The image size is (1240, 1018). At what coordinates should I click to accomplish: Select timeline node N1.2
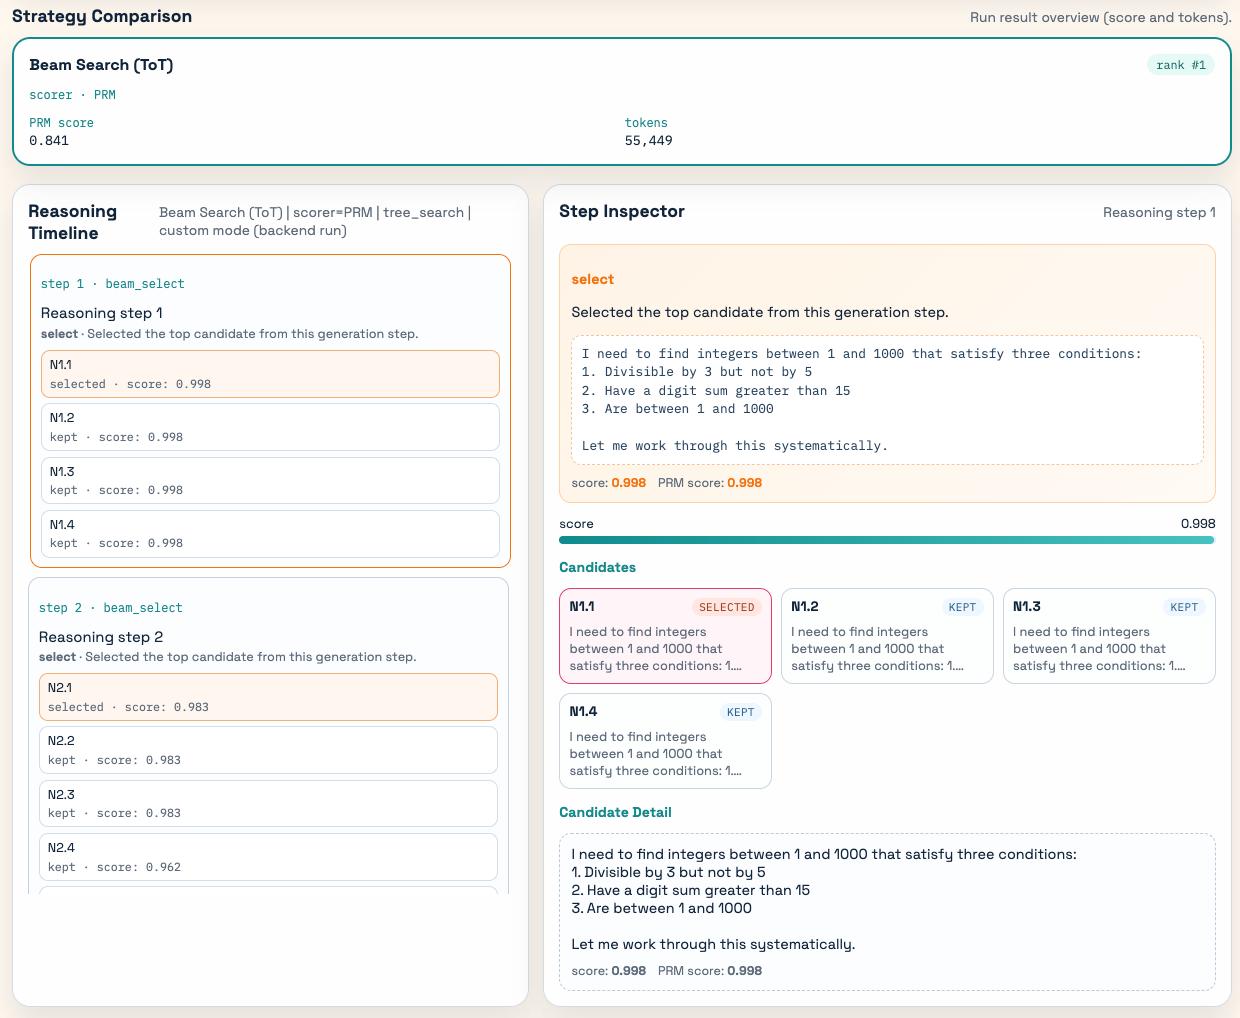click(270, 427)
